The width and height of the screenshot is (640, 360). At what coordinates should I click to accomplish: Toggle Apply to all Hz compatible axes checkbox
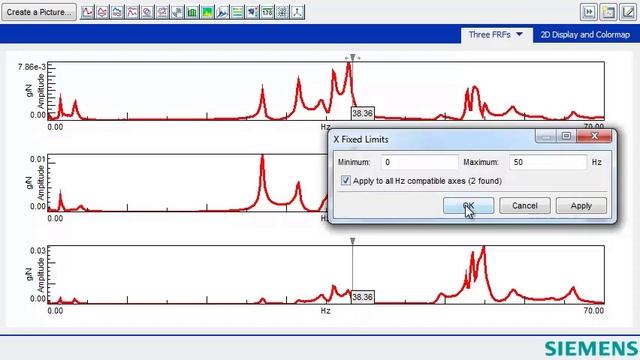346,180
